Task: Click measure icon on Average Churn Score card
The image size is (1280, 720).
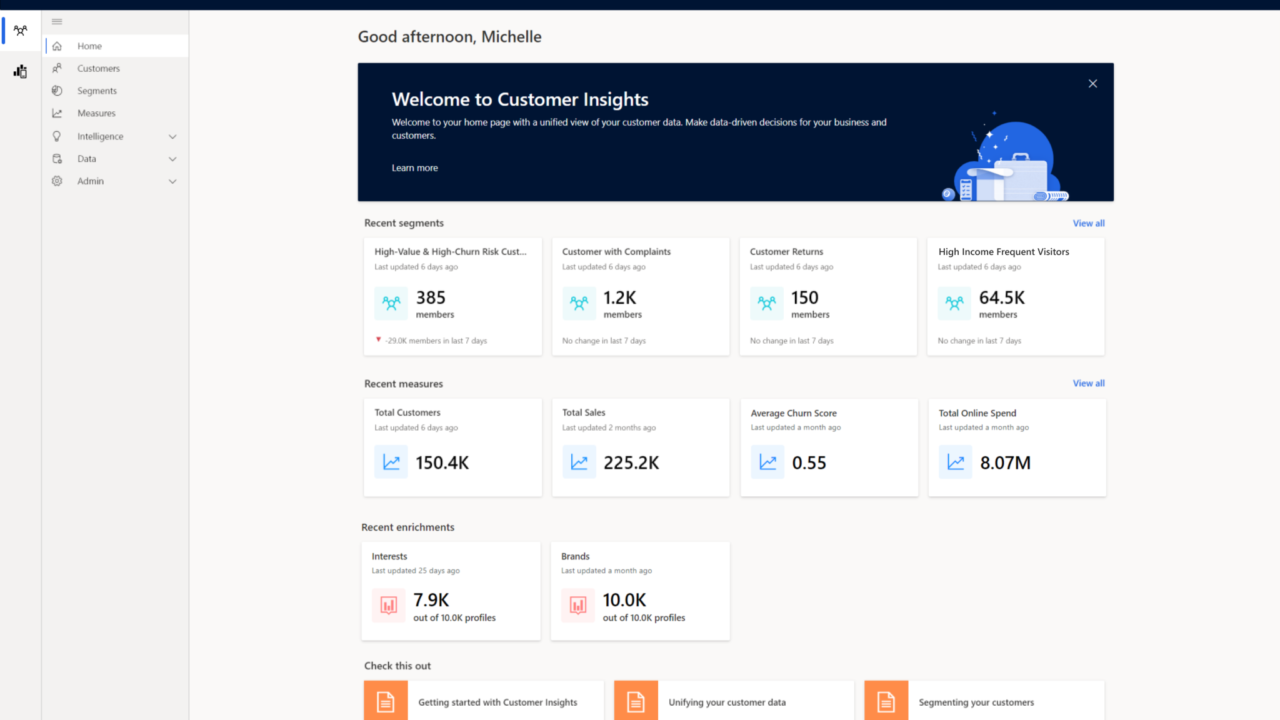Action: tap(768, 462)
